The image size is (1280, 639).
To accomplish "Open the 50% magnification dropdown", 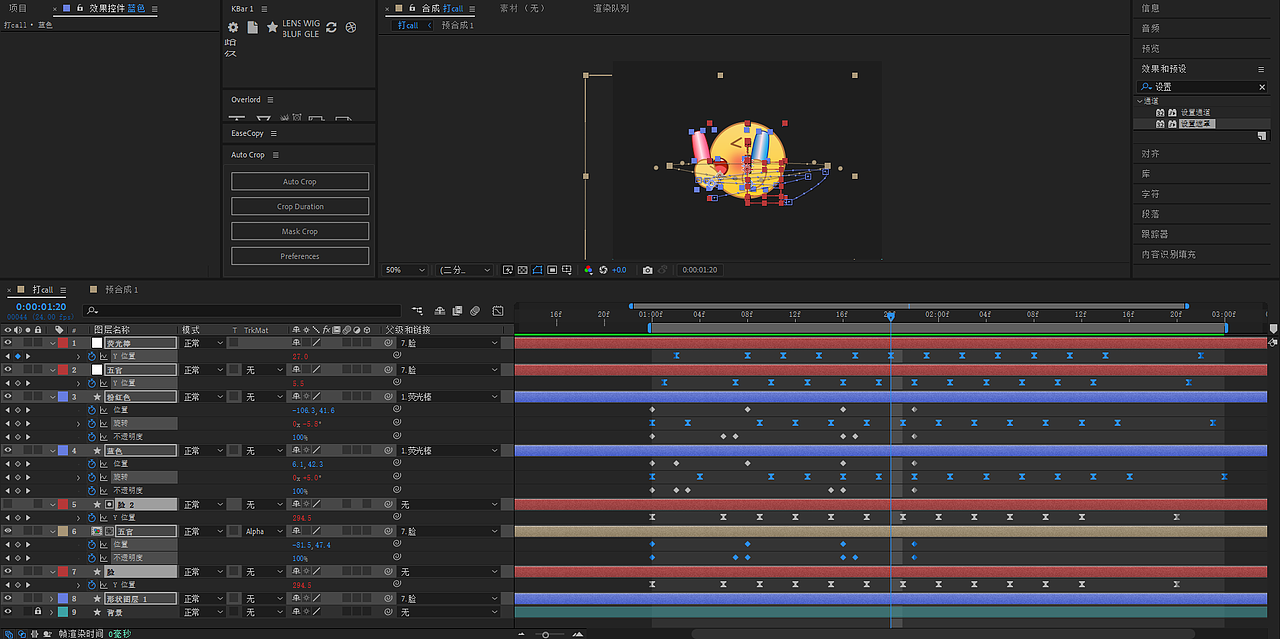I will 405,270.
